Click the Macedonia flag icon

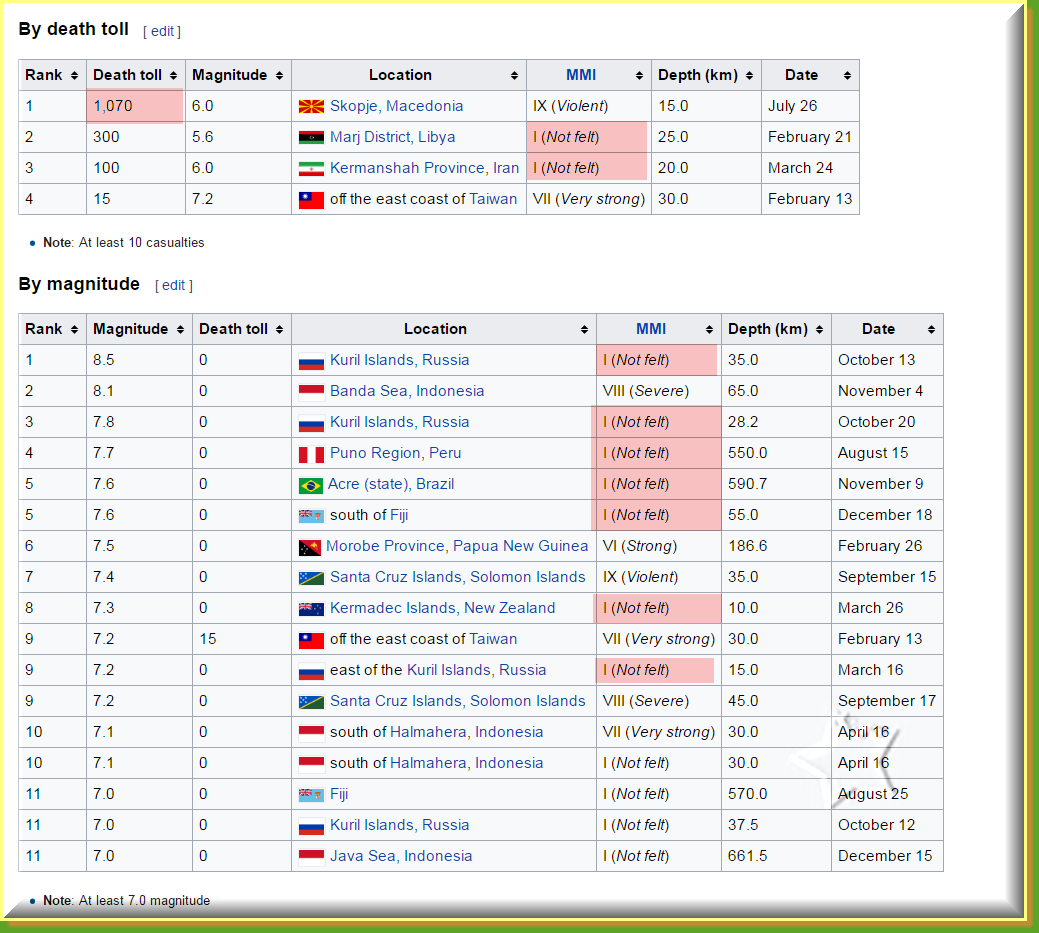click(x=311, y=107)
